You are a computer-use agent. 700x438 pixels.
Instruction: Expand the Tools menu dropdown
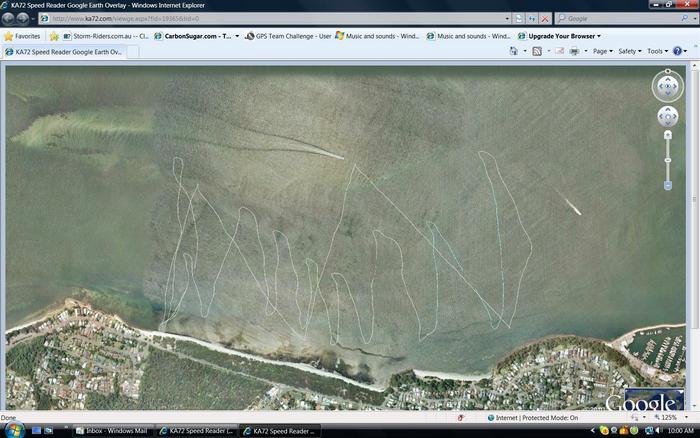pos(657,51)
